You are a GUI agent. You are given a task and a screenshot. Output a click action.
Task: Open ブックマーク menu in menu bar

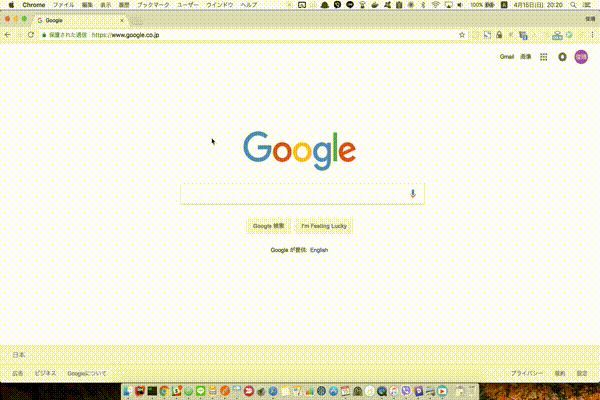[x=153, y=5]
